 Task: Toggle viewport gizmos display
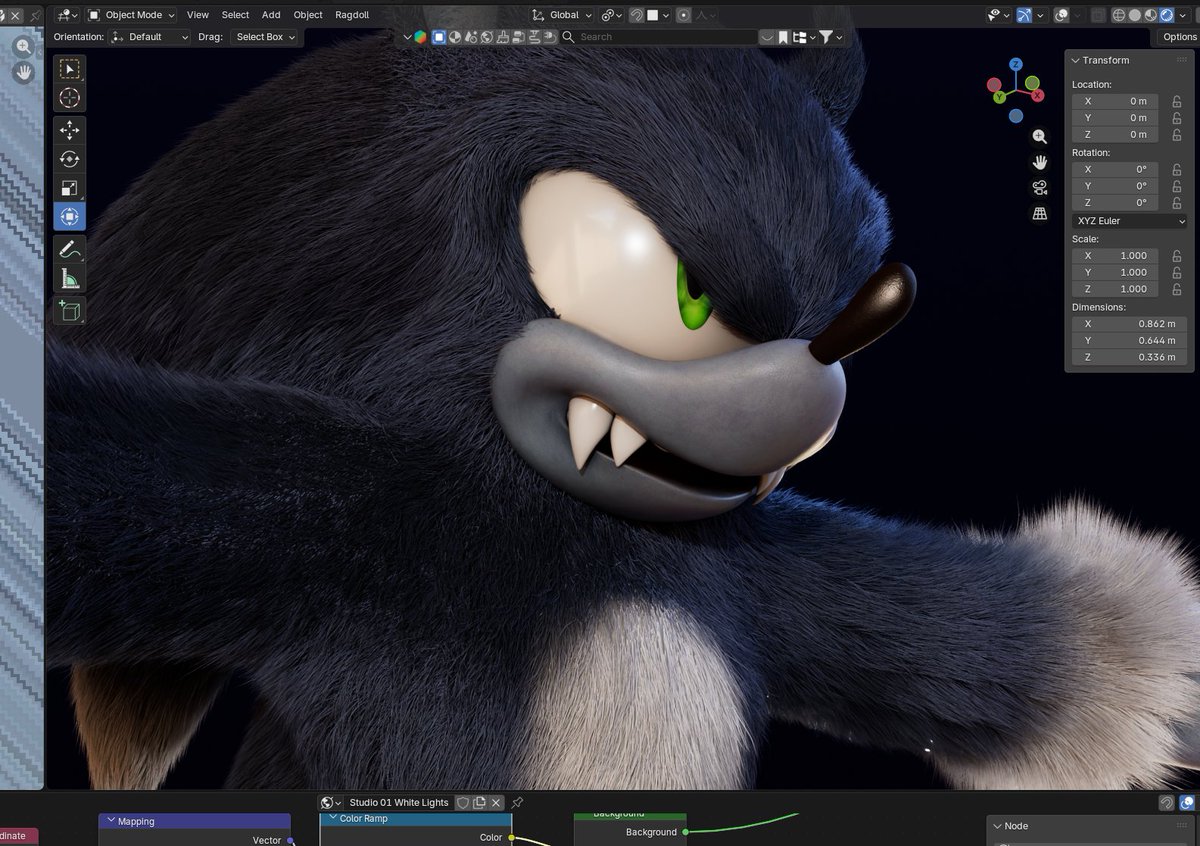coord(1025,15)
